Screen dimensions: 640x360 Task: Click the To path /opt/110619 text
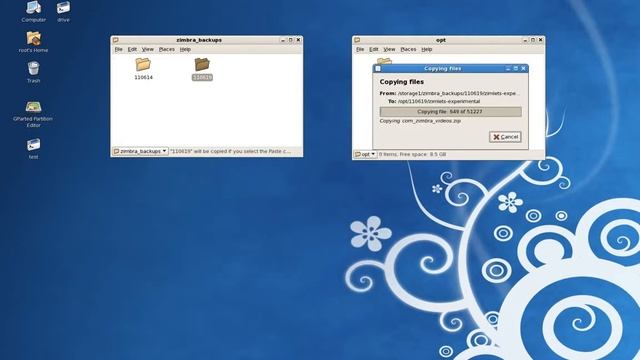439,101
